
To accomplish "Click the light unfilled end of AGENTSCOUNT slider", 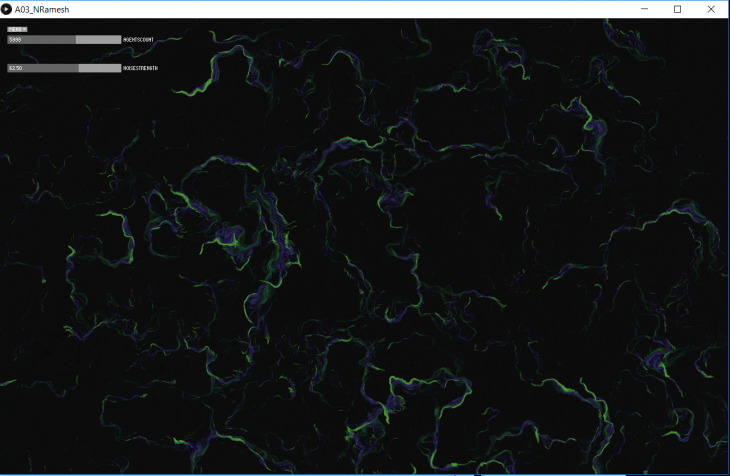I will pos(100,39).
